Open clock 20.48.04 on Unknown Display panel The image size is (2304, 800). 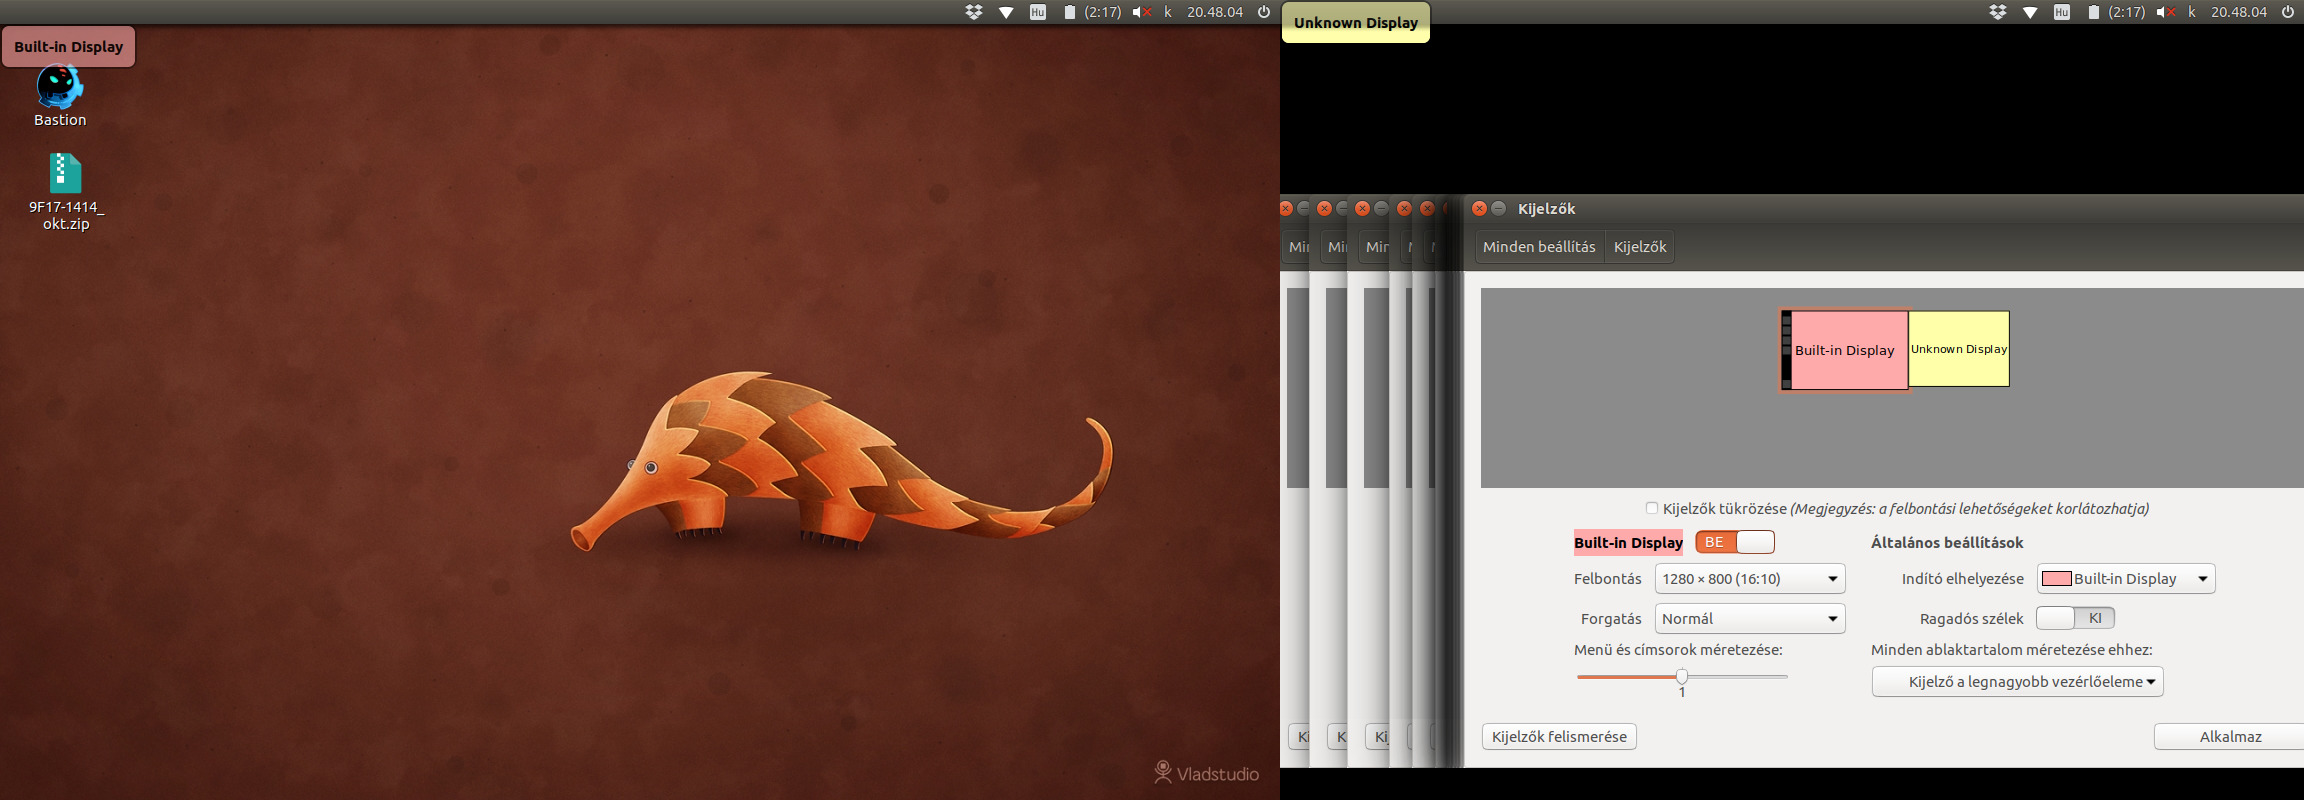click(x=2239, y=12)
